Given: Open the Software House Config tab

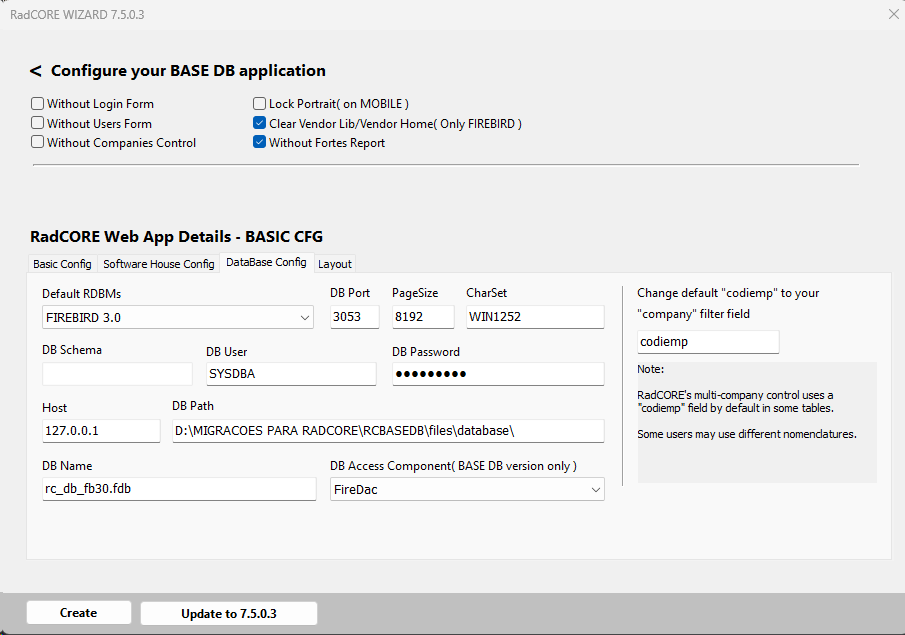Looking at the screenshot, I should coord(158,264).
